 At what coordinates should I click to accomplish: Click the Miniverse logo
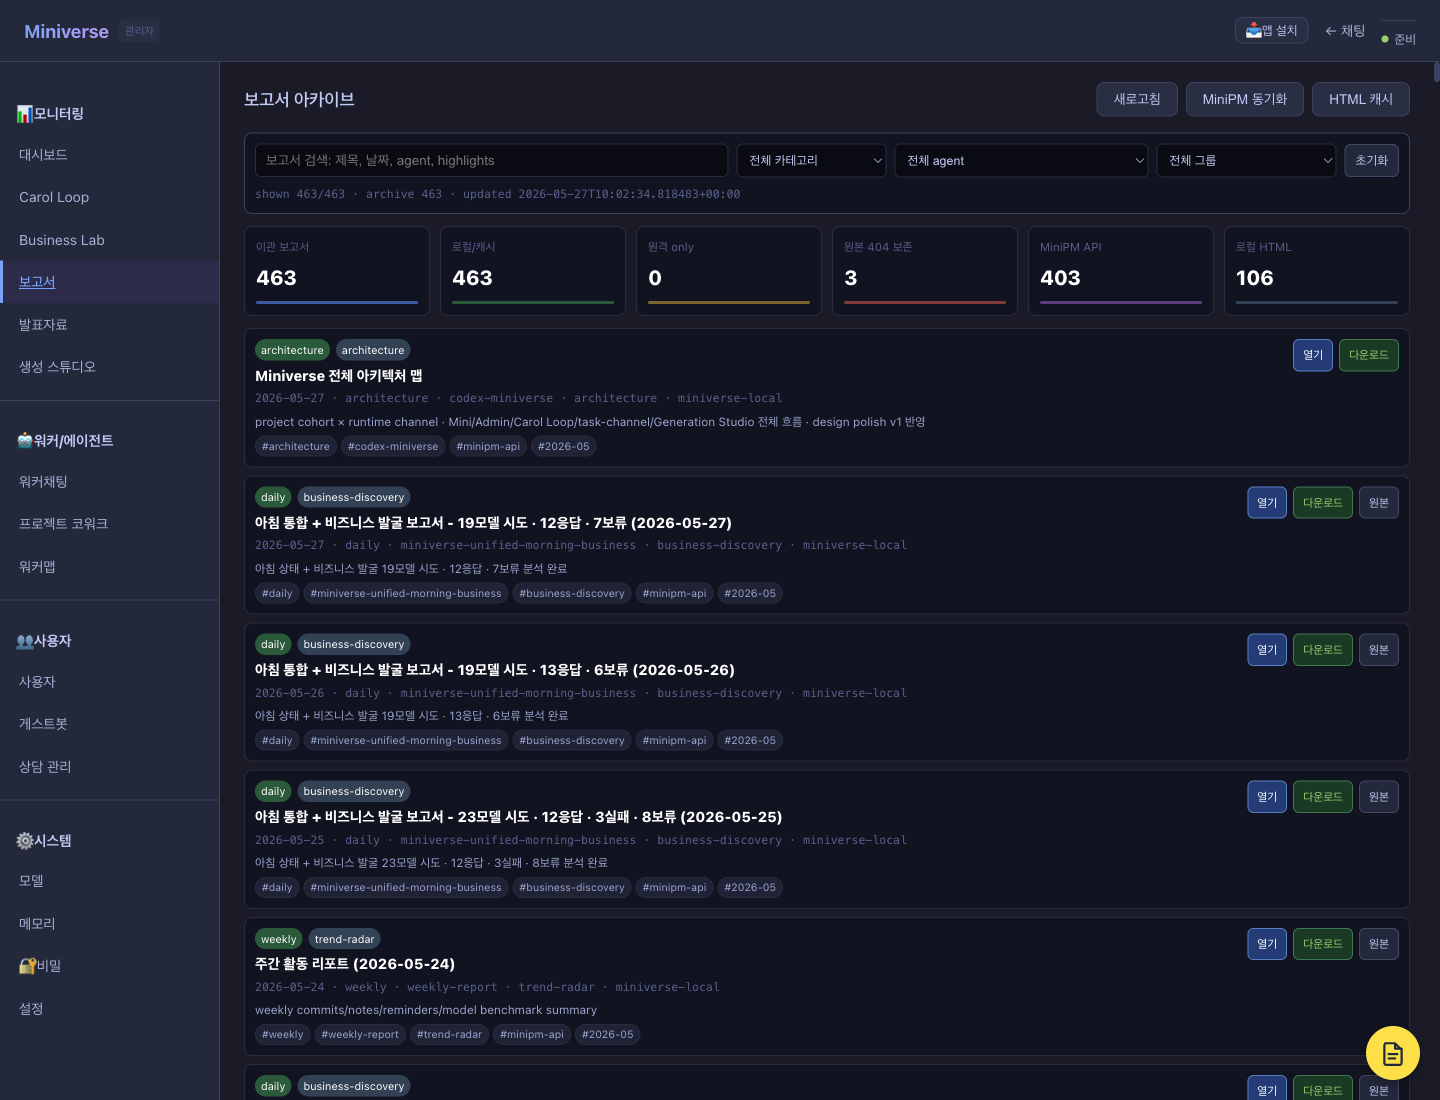click(66, 31)
